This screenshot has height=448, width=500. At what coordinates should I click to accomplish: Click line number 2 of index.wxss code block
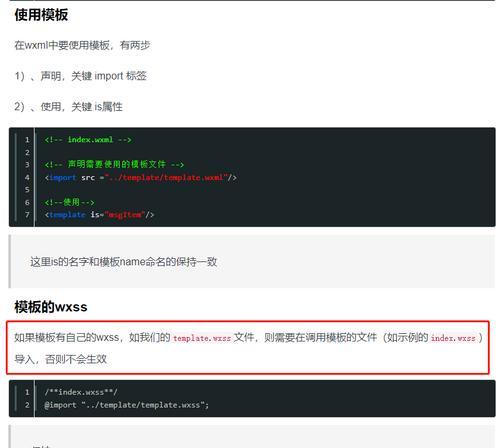[x=27, y=405]
